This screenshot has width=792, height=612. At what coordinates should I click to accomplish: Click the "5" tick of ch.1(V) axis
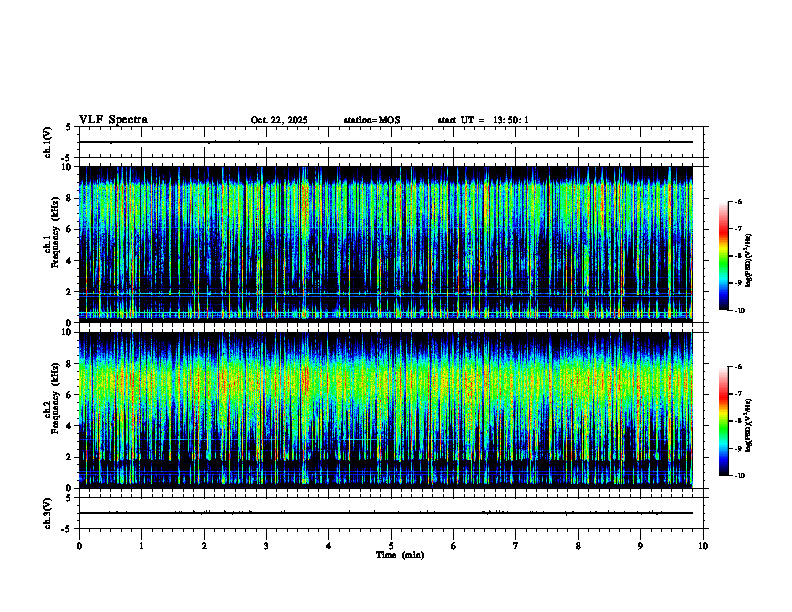70,127
